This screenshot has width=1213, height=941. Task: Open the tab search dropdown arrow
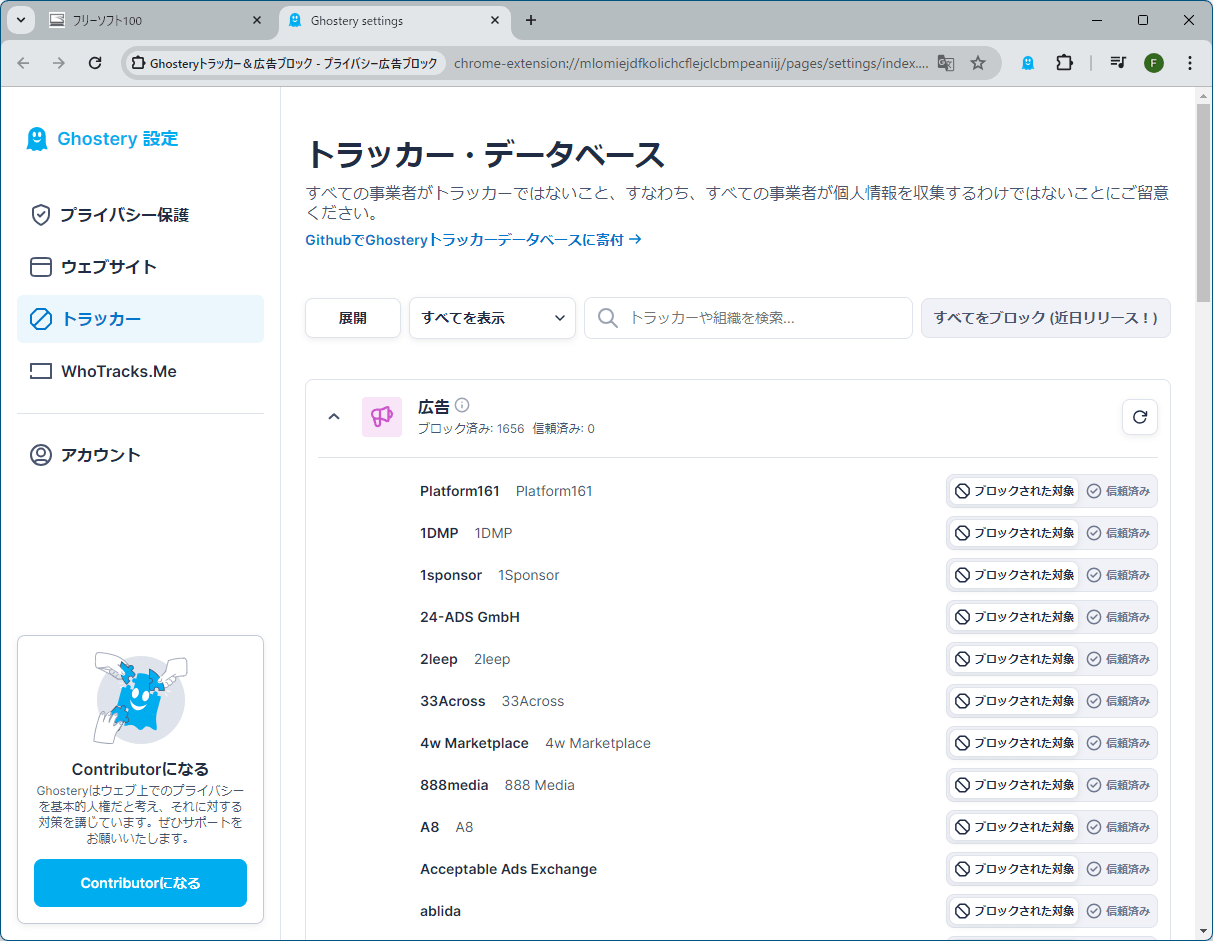[x=20, y=20]
